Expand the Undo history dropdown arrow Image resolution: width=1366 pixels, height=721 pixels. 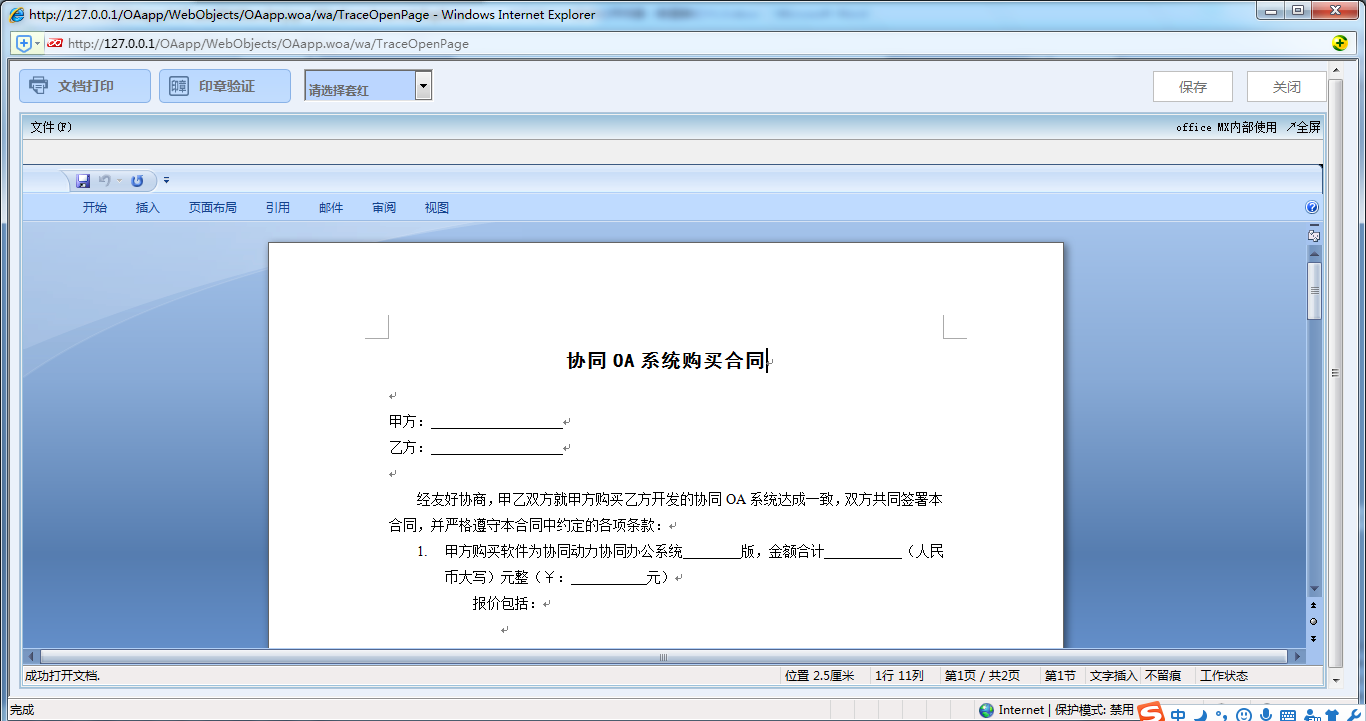[x=117, y=180]
